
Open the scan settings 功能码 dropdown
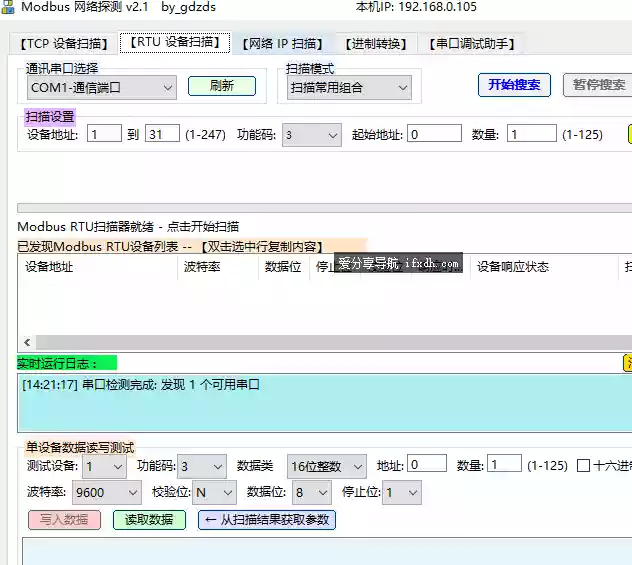point(312,135)
